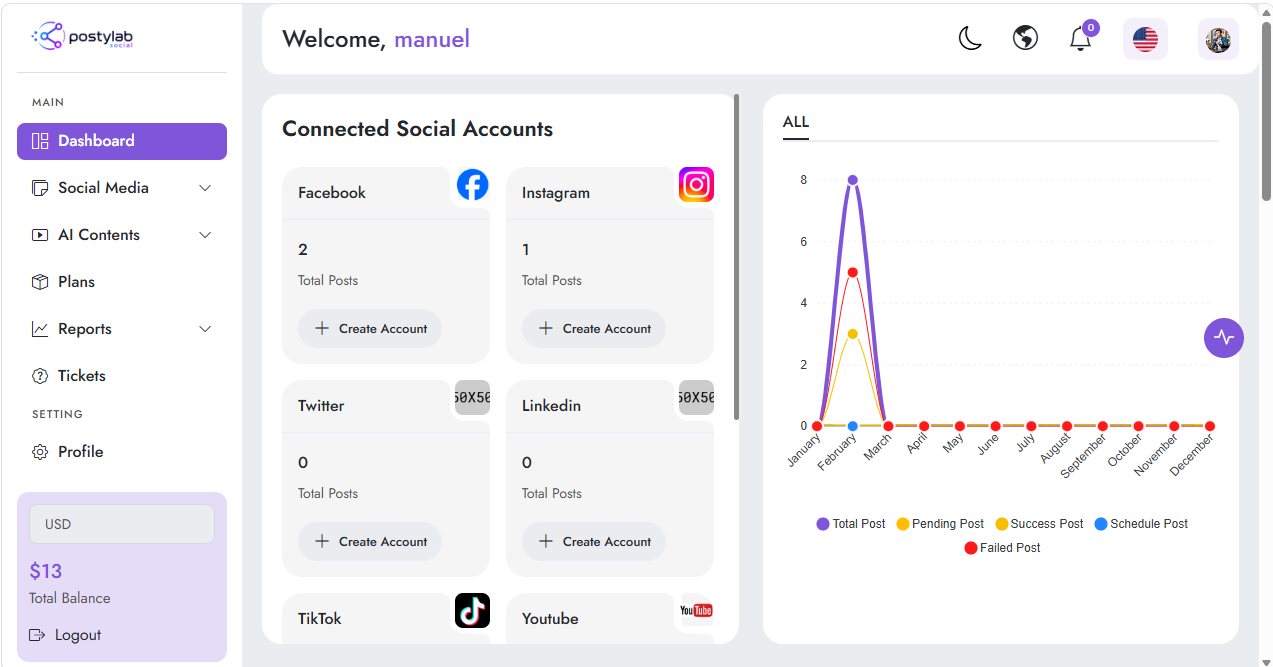Click Create Account under Facebook
The width and height of the screenshot is (1273, 667).
370,328
